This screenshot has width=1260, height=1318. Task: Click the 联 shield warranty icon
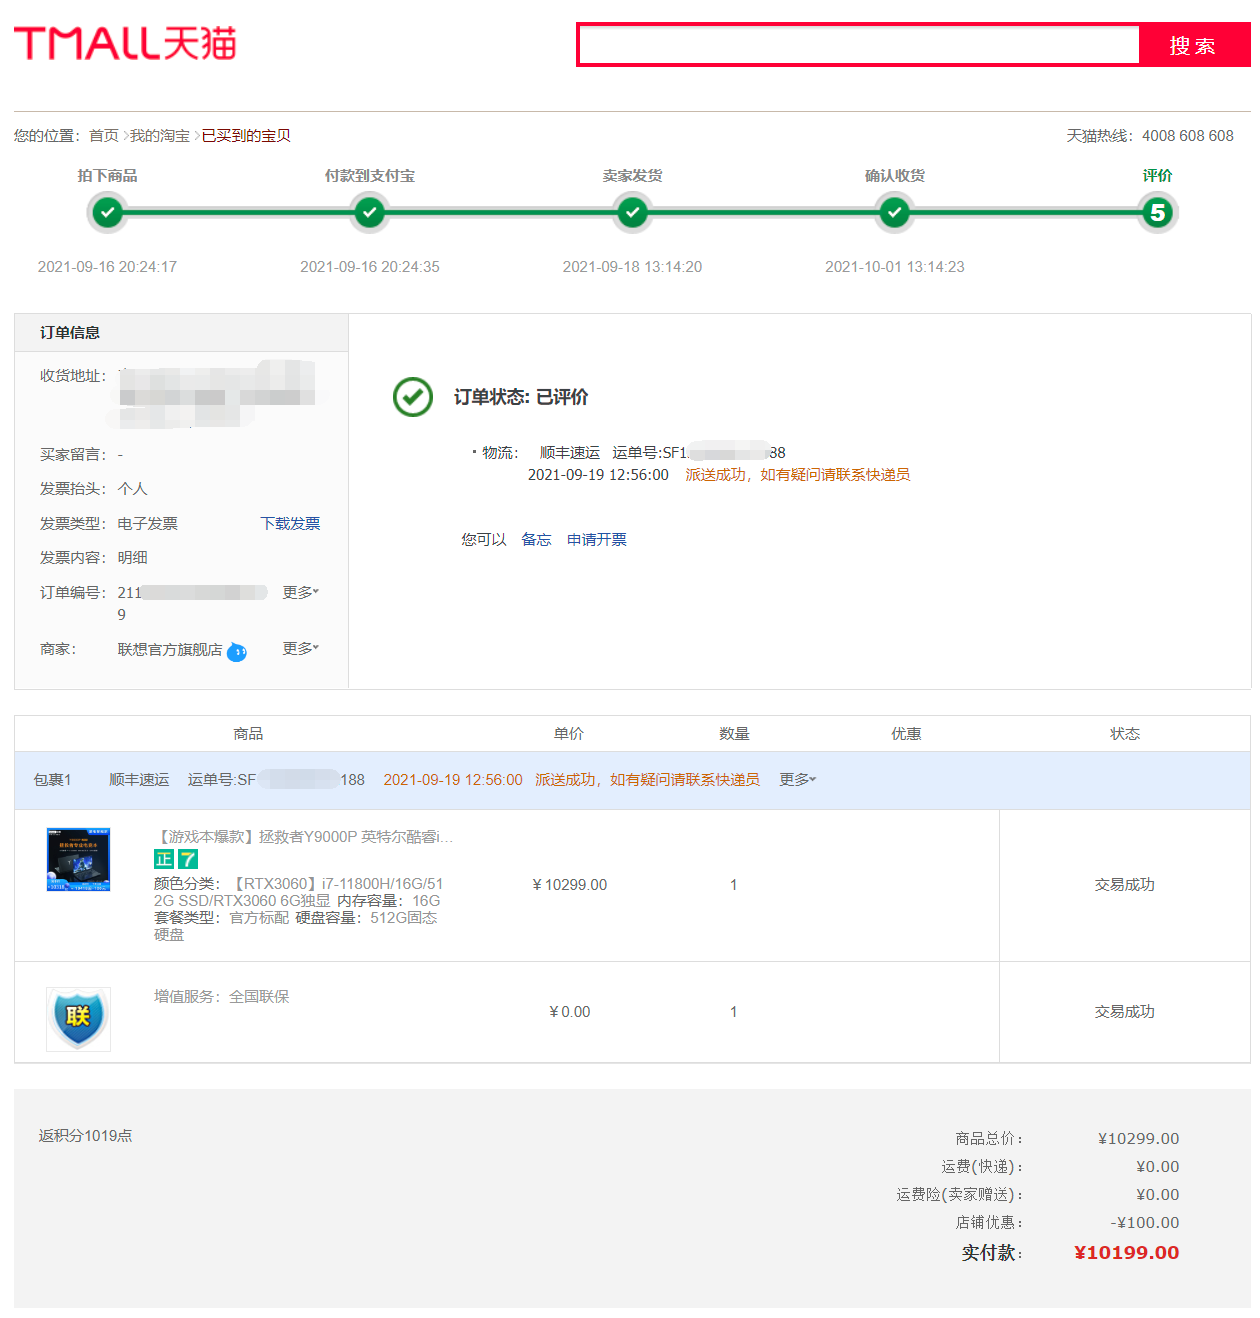point(78,1019)
